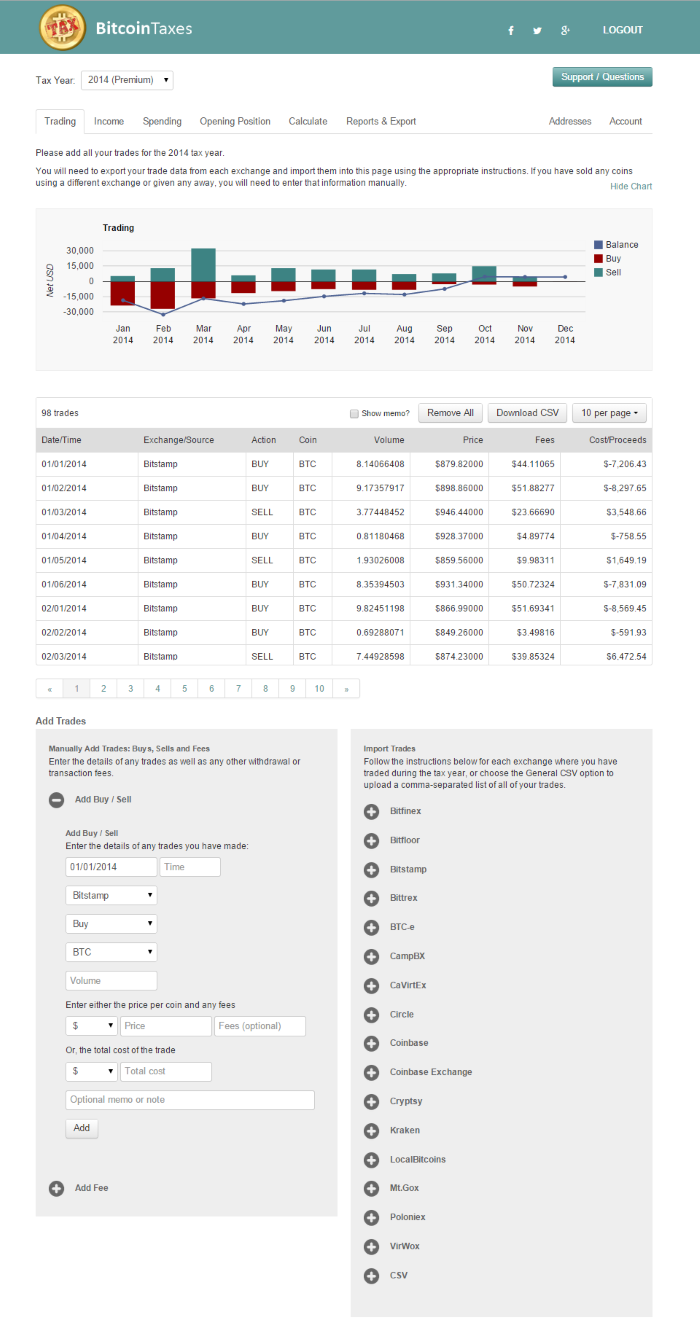Open the Reports & Export tab
Viewport: 700px width, 1323px height.
[x=381, y=121]
